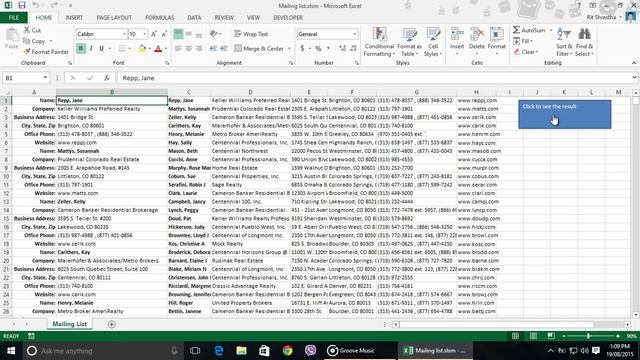The image size is (640, 360).
Task: Click AutoSum sigma button
Action: [x=529, y=30]
